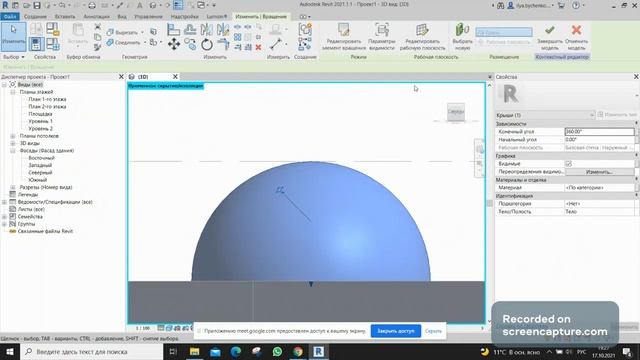
Task: Activate the Rotate tool in the ribbon
Action: [207, 44]
